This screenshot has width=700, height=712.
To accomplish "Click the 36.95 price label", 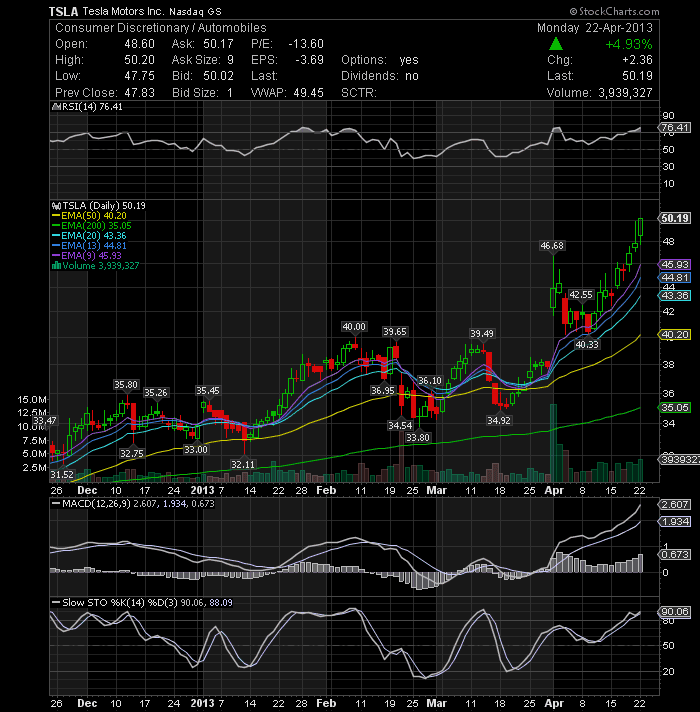I will [x=383, y=391].
